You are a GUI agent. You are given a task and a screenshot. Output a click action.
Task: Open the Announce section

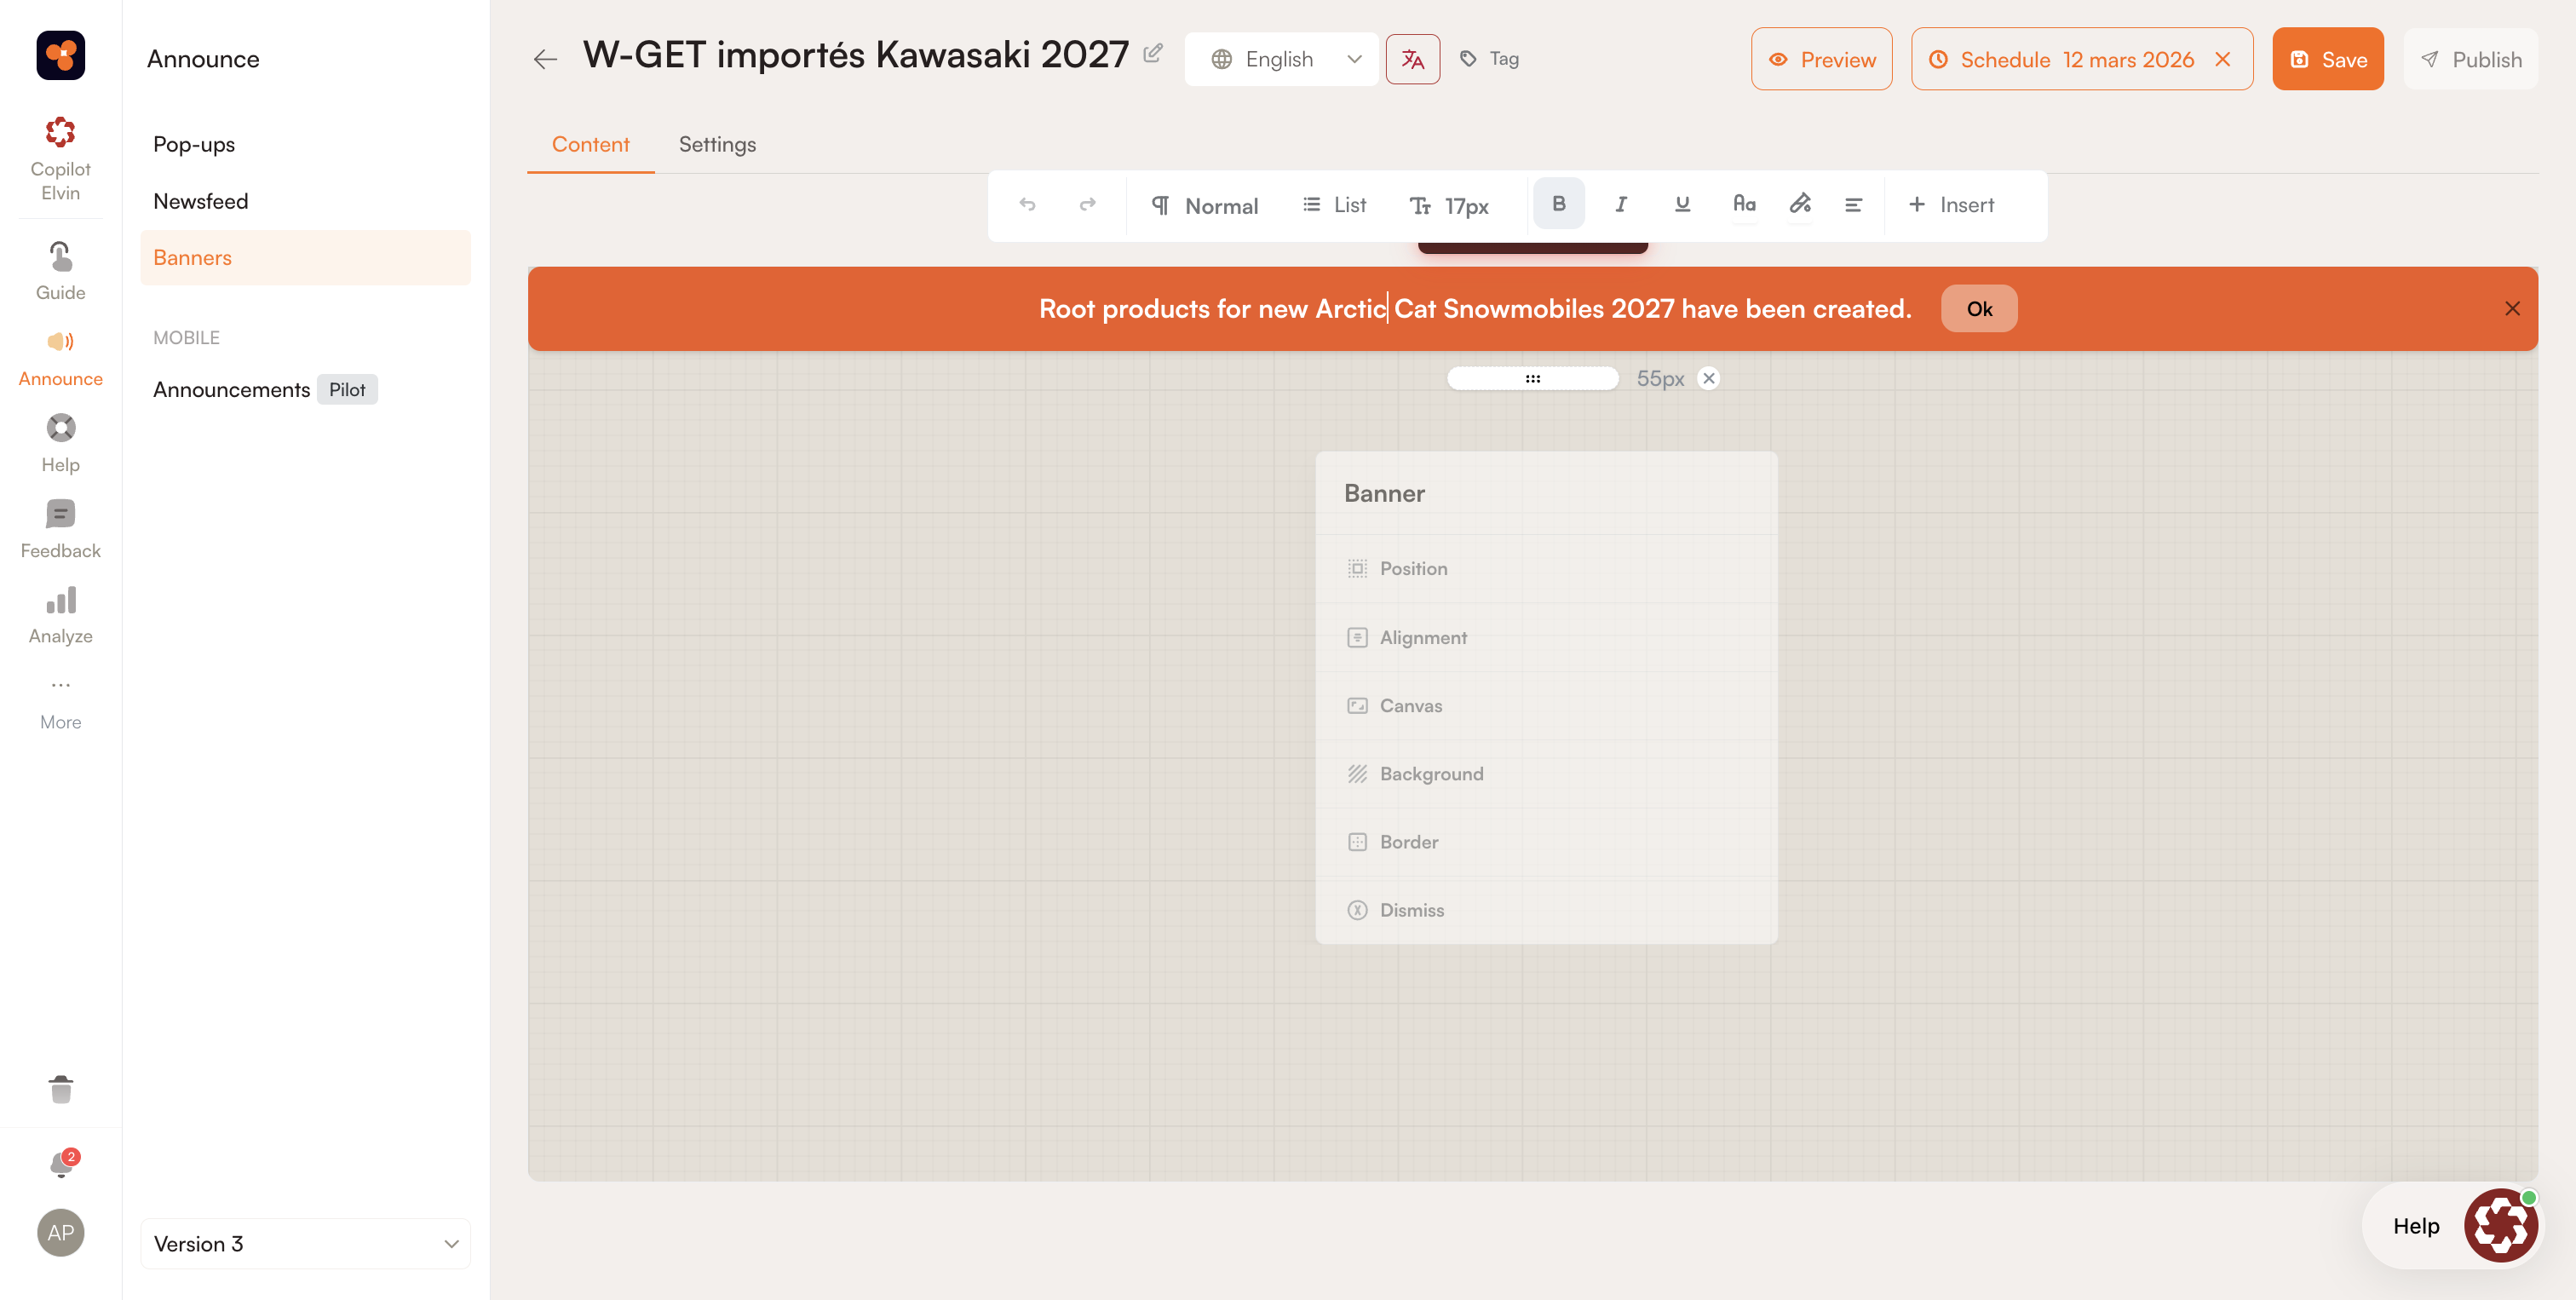60,357
